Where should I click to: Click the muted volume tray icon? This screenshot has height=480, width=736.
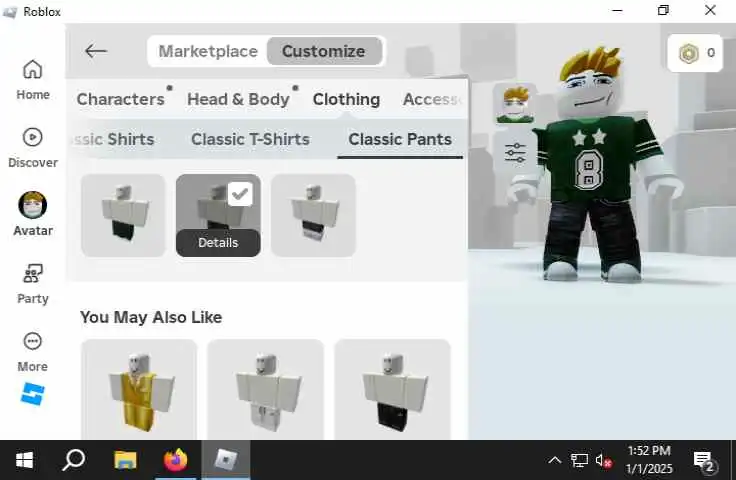pos(603,461)
